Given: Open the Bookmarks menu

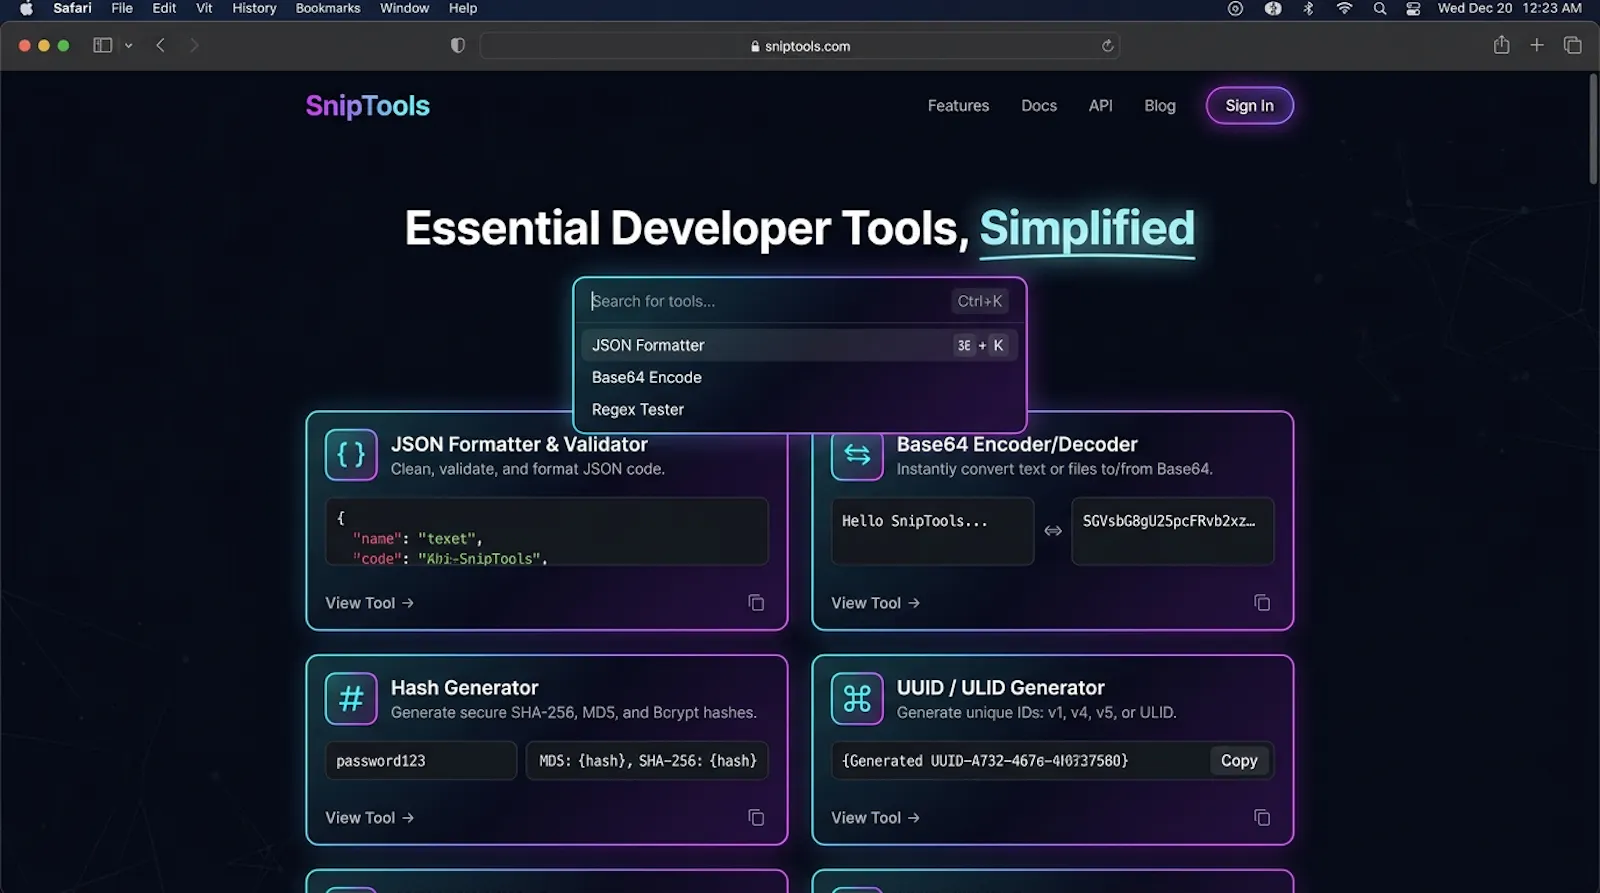Looking at the screenshot, I should [x=328, y=8].
